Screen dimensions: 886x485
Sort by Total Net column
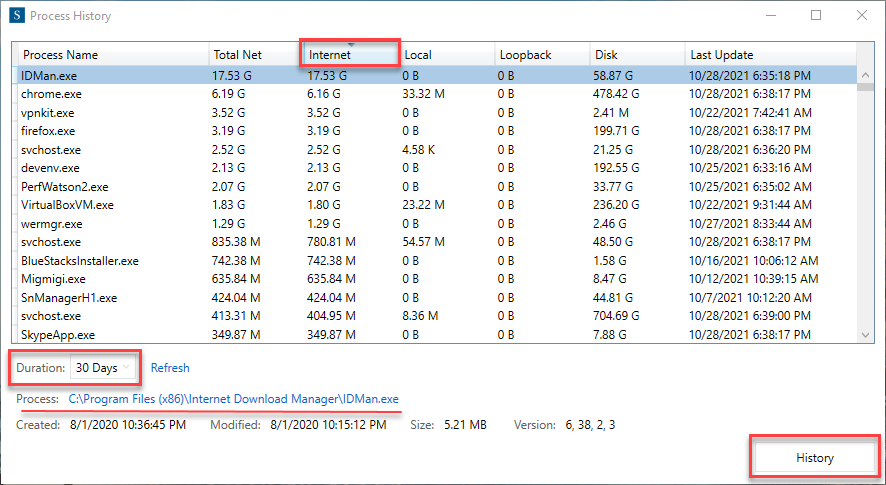coord(256,55)
